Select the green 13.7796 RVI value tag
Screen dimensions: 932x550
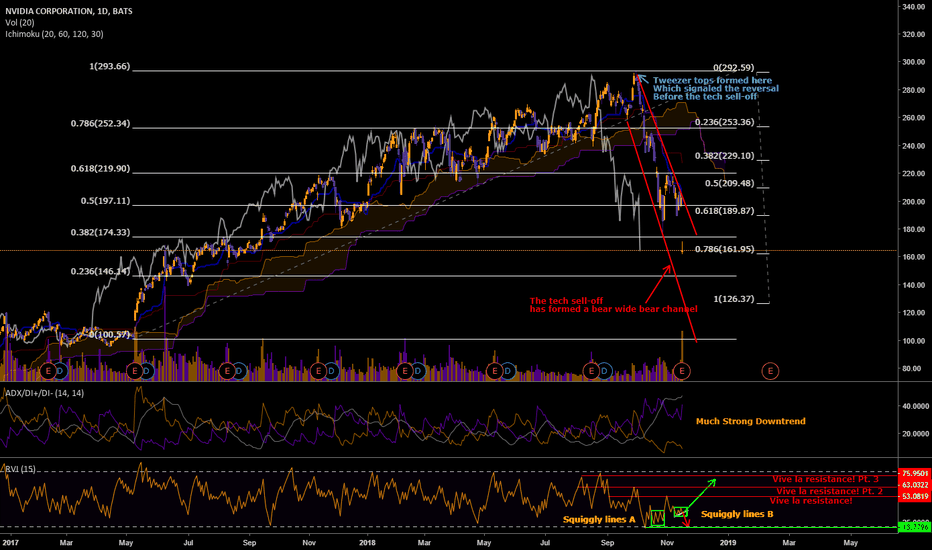(x=915, y=527)
